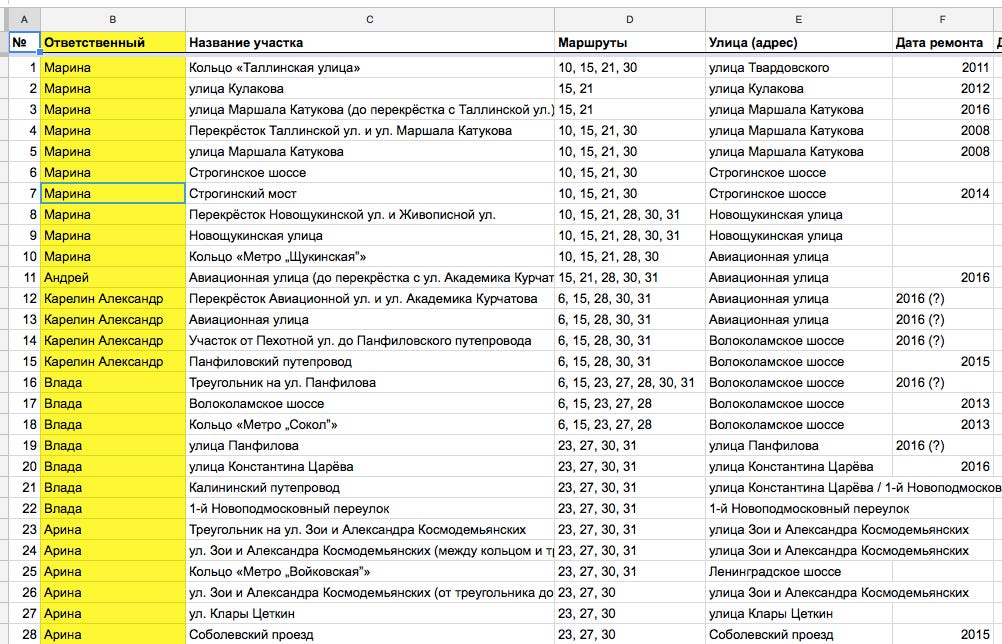Select cell "Ленинградское шоссе"
Image resolution: width=1002 pixels, height=644 pixels.
pos(798,571)
